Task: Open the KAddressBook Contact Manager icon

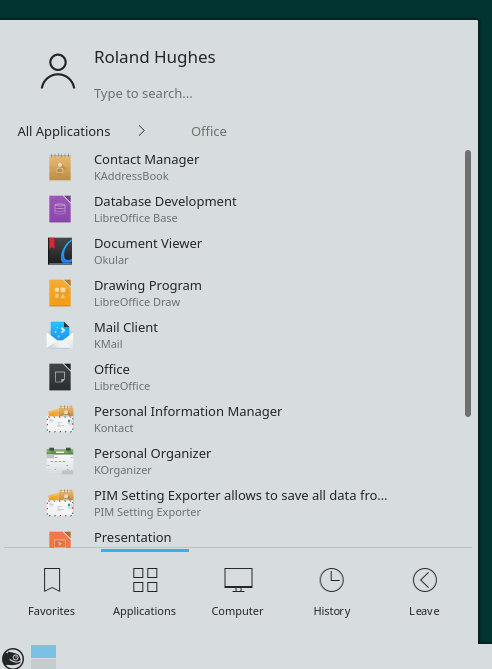Action: coord(60,167)
